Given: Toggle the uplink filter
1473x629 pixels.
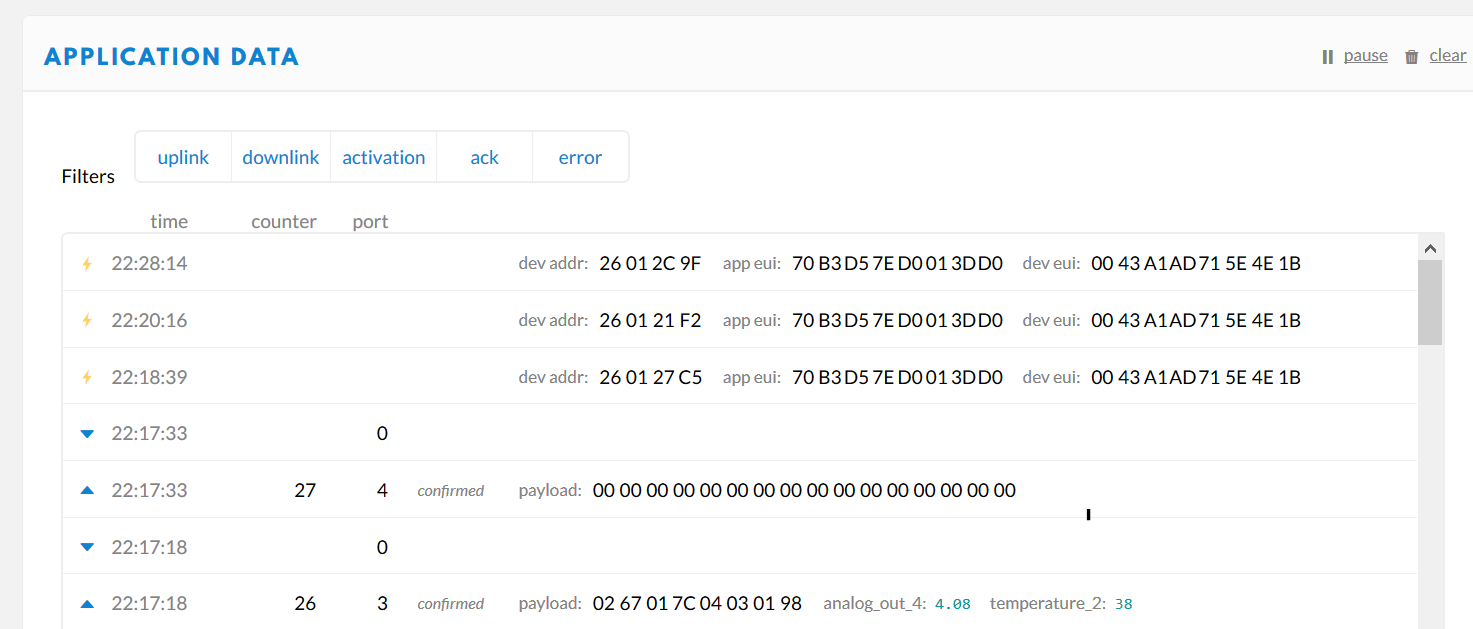Looking at the screenshot, I should [x=183, y=157].
